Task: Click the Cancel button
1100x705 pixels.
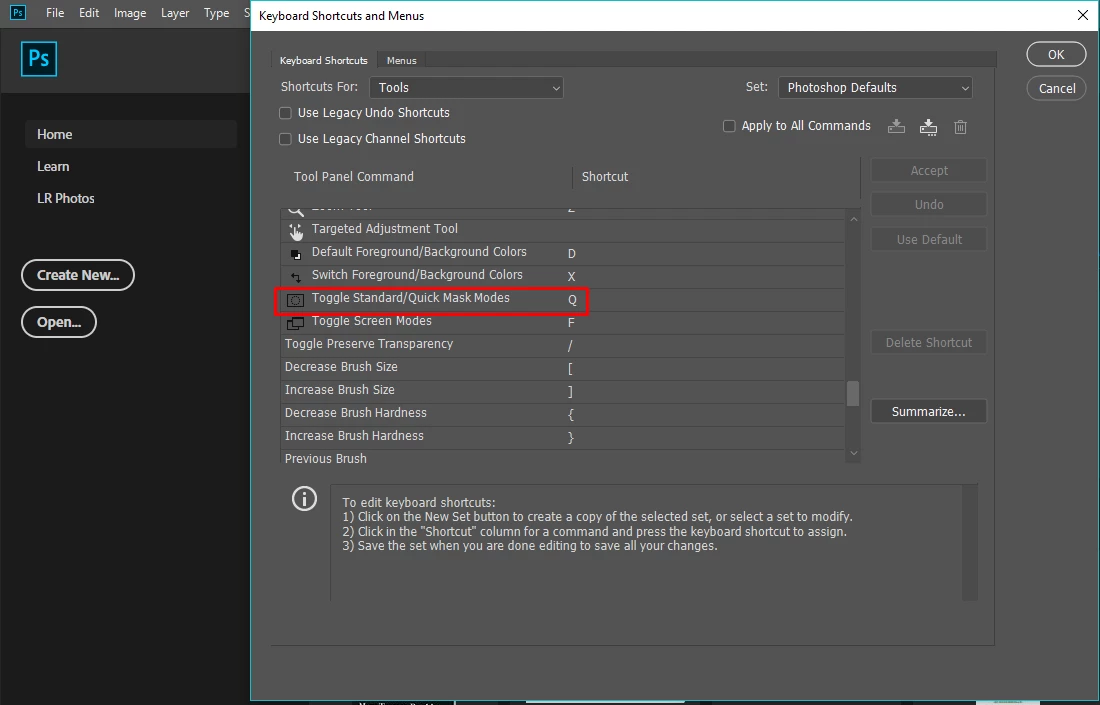Action: click(1057, 88)
